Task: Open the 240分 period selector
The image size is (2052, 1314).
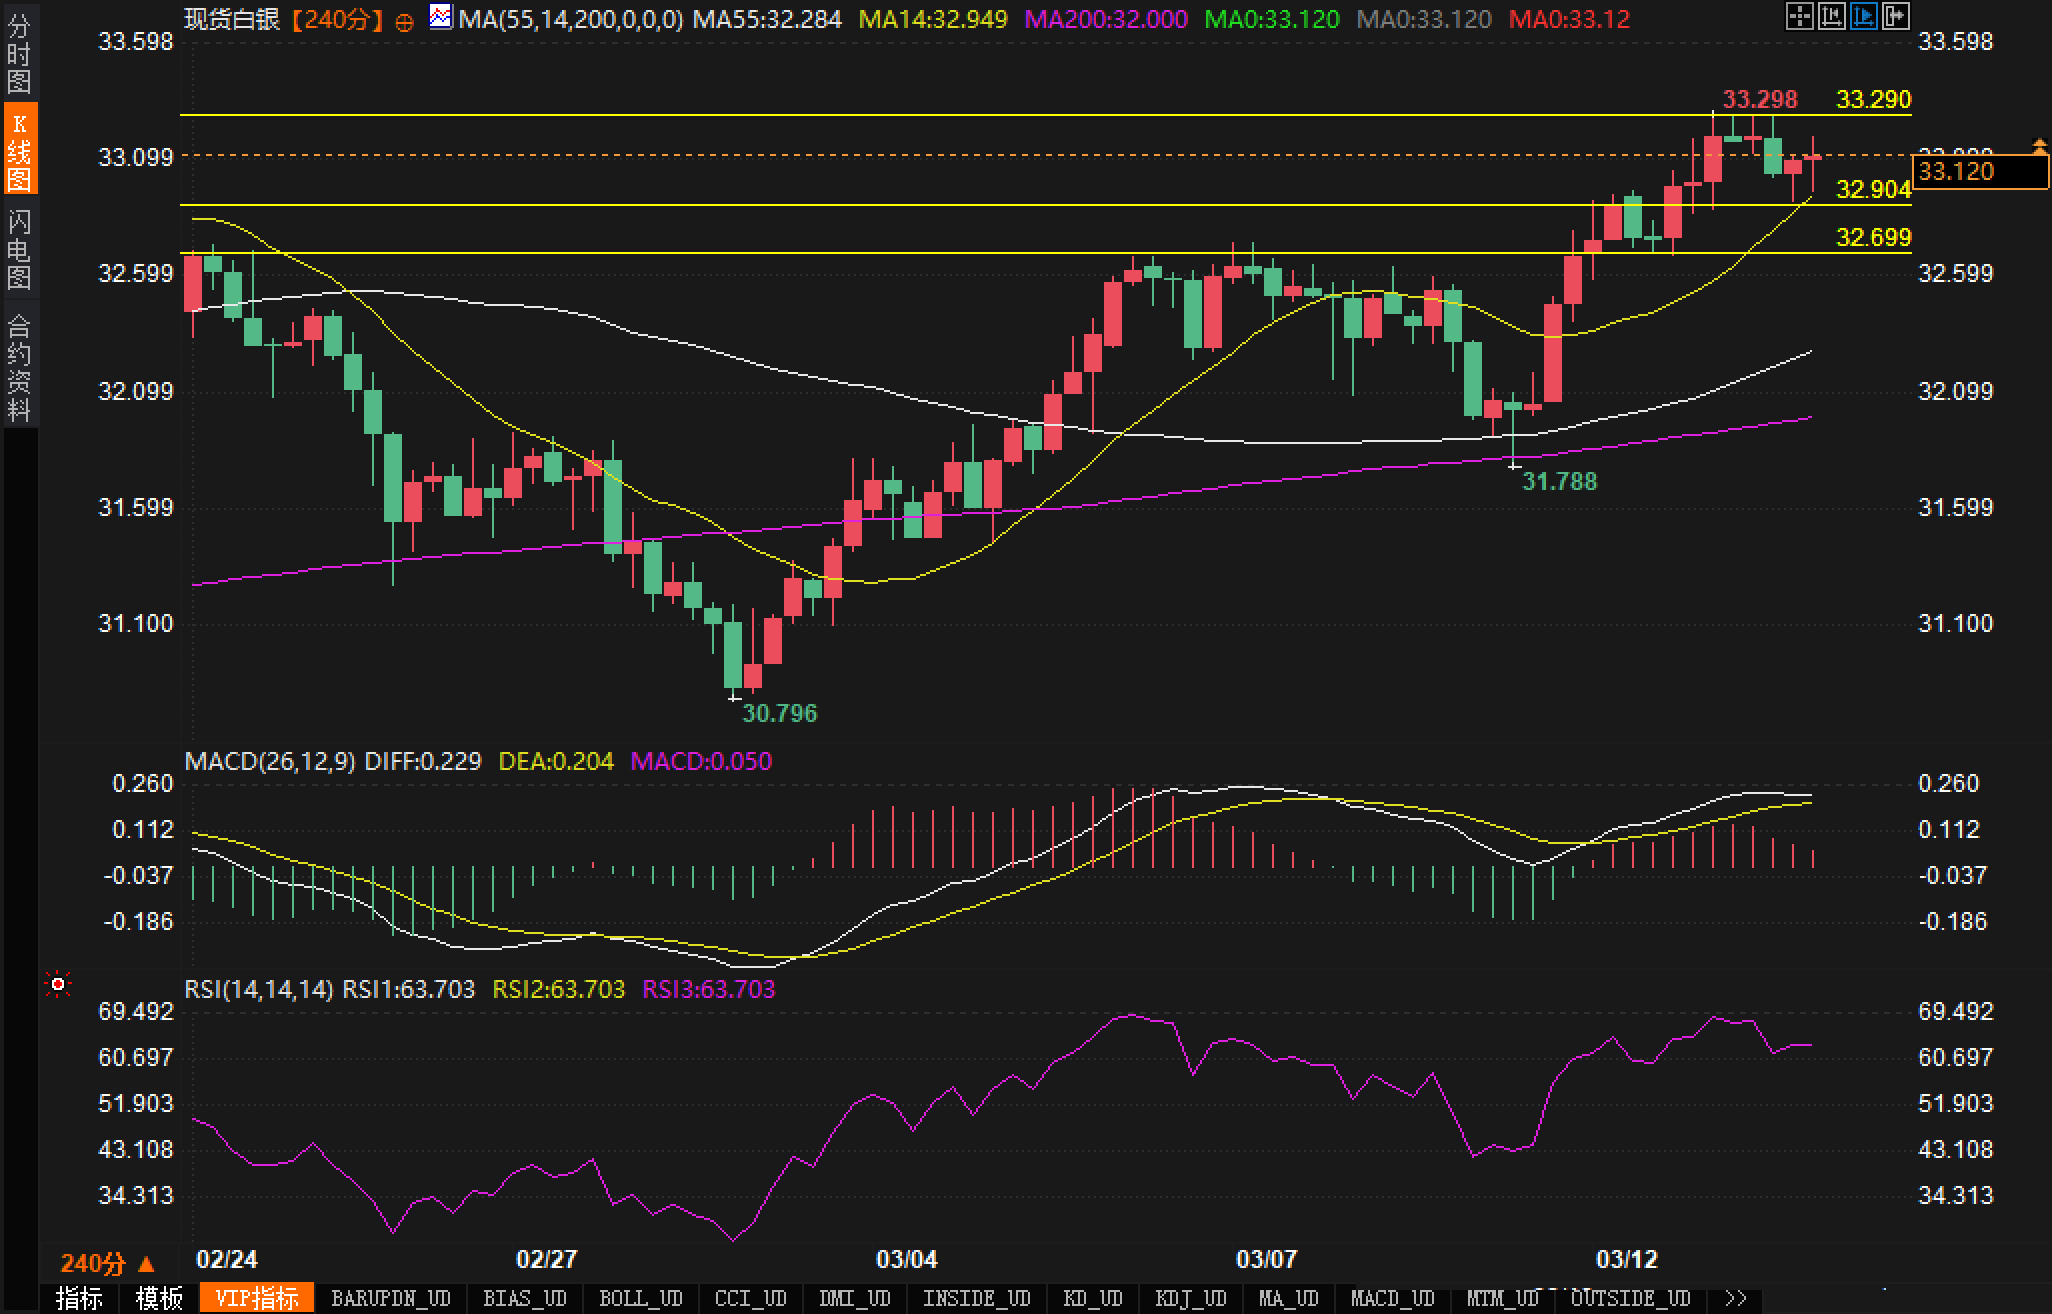Action: (x=108, y=1264)
